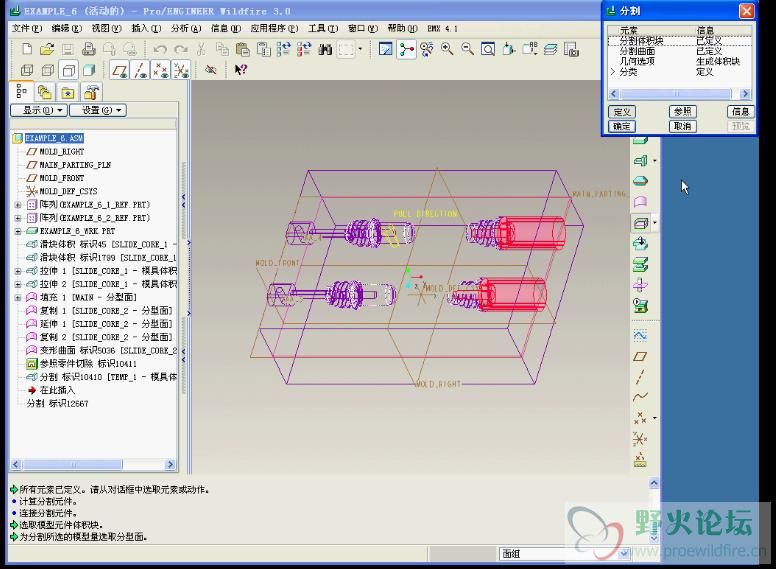Image resolution: width=776 pixels, height=569 pixels.
Task: Click the datum curve tool icon
Action: (x=640, y=397)
